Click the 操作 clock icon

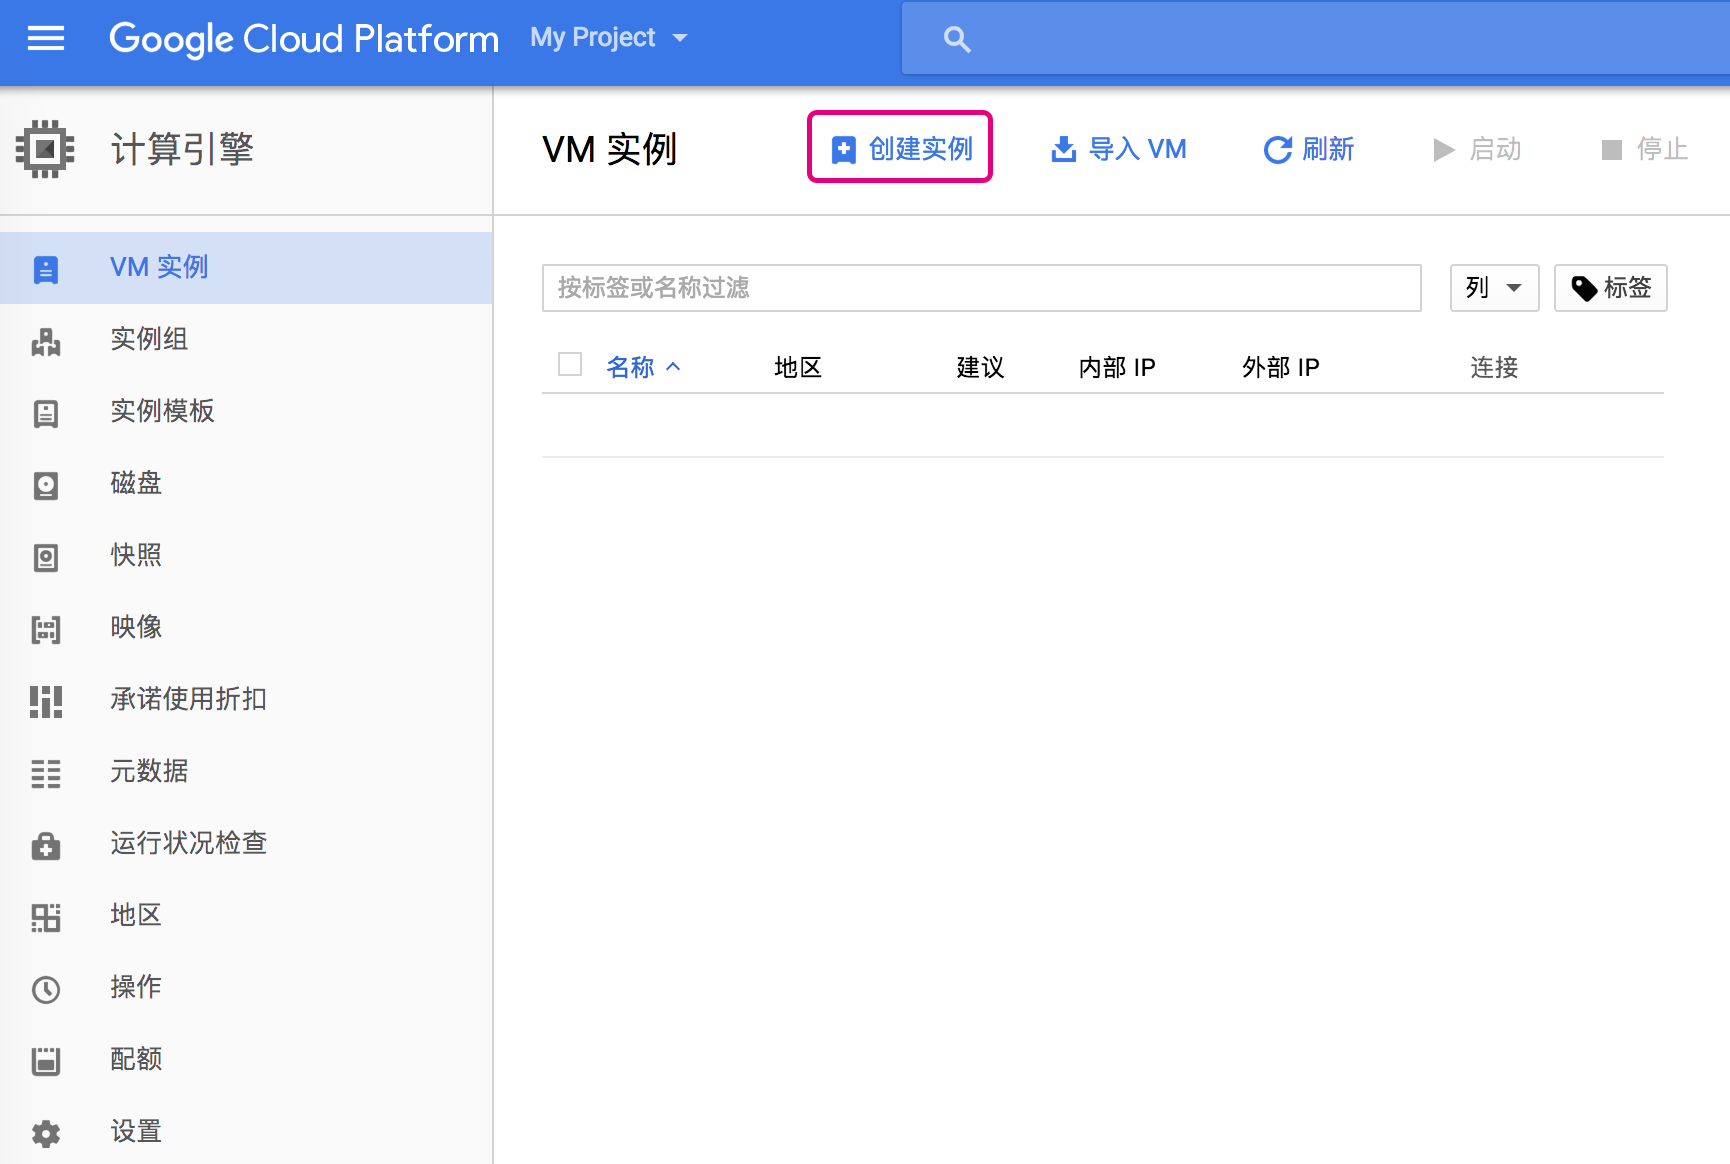tap(46, 989)
